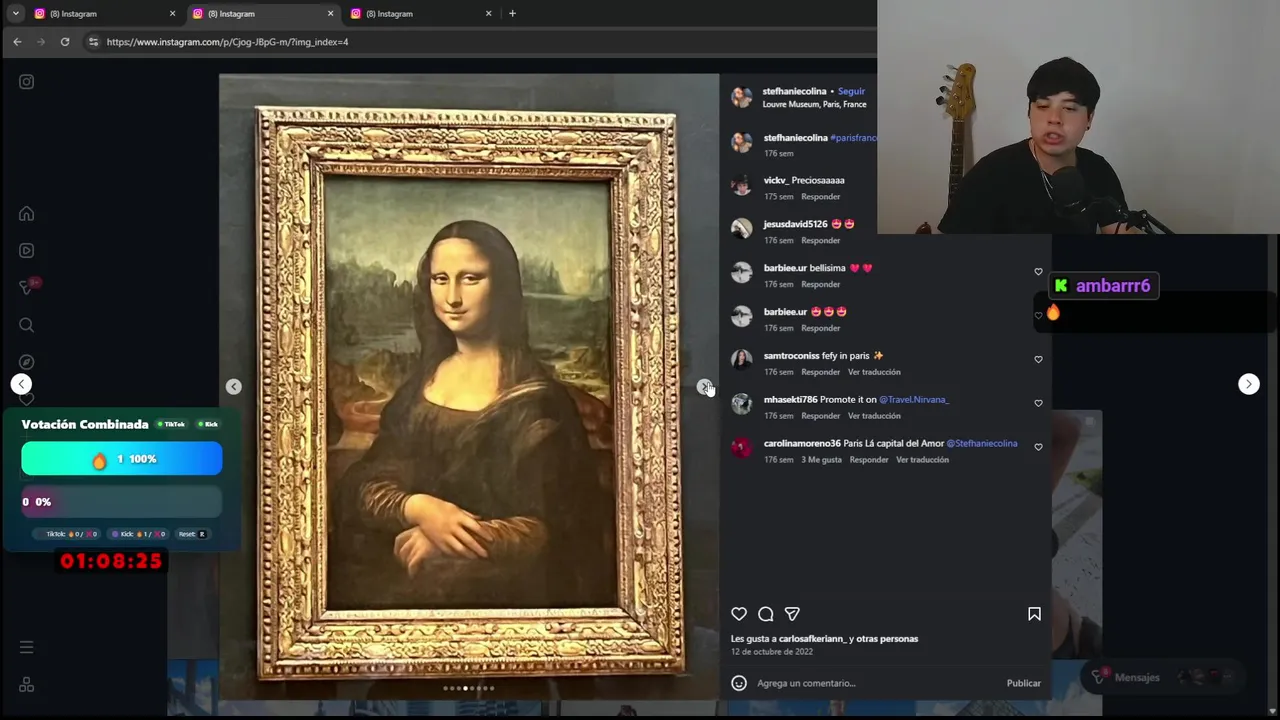Click the 12 de octubre de 2022 date
Image resolution: width=1280 pixels, height=720 pixels.
tap(772, 652)
